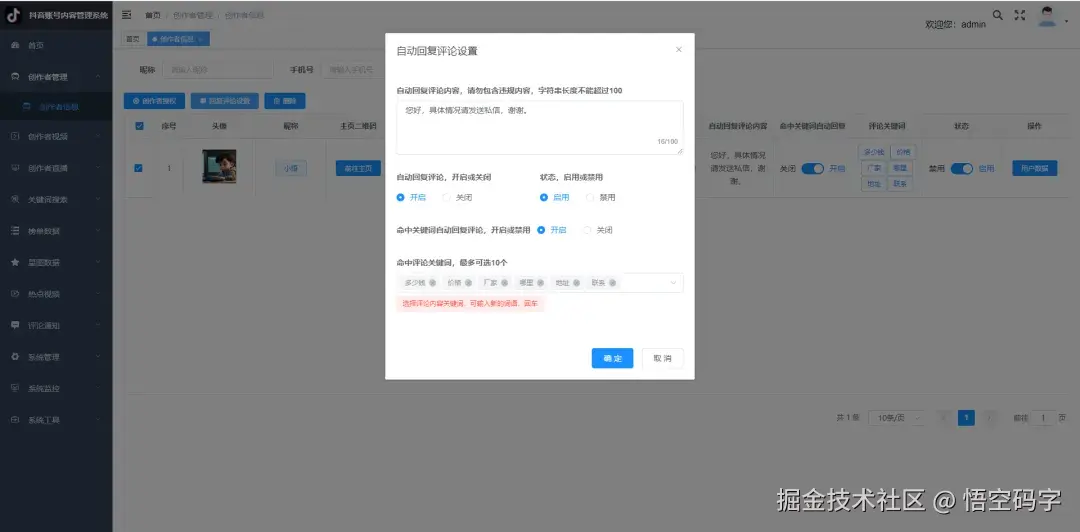Click the 昵称 search input field
The image size is (1080, 532).
(219, 70)
